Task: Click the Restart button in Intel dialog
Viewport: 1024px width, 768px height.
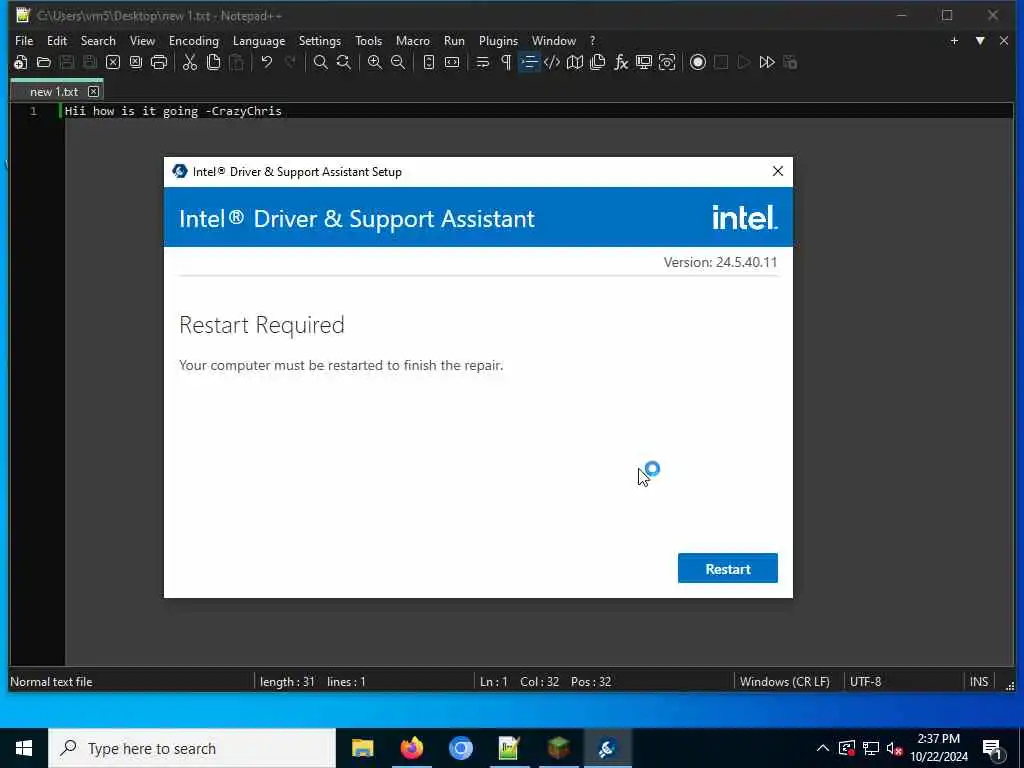Action: pos(728,568)
